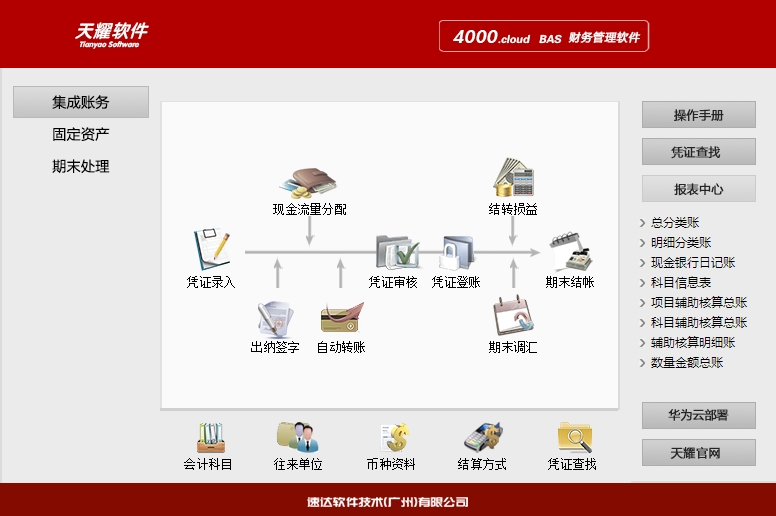Open the 凭证审核 voucher audit icon
The height and width of the screenshot is (516, 776).
click(x=397, y=251)
